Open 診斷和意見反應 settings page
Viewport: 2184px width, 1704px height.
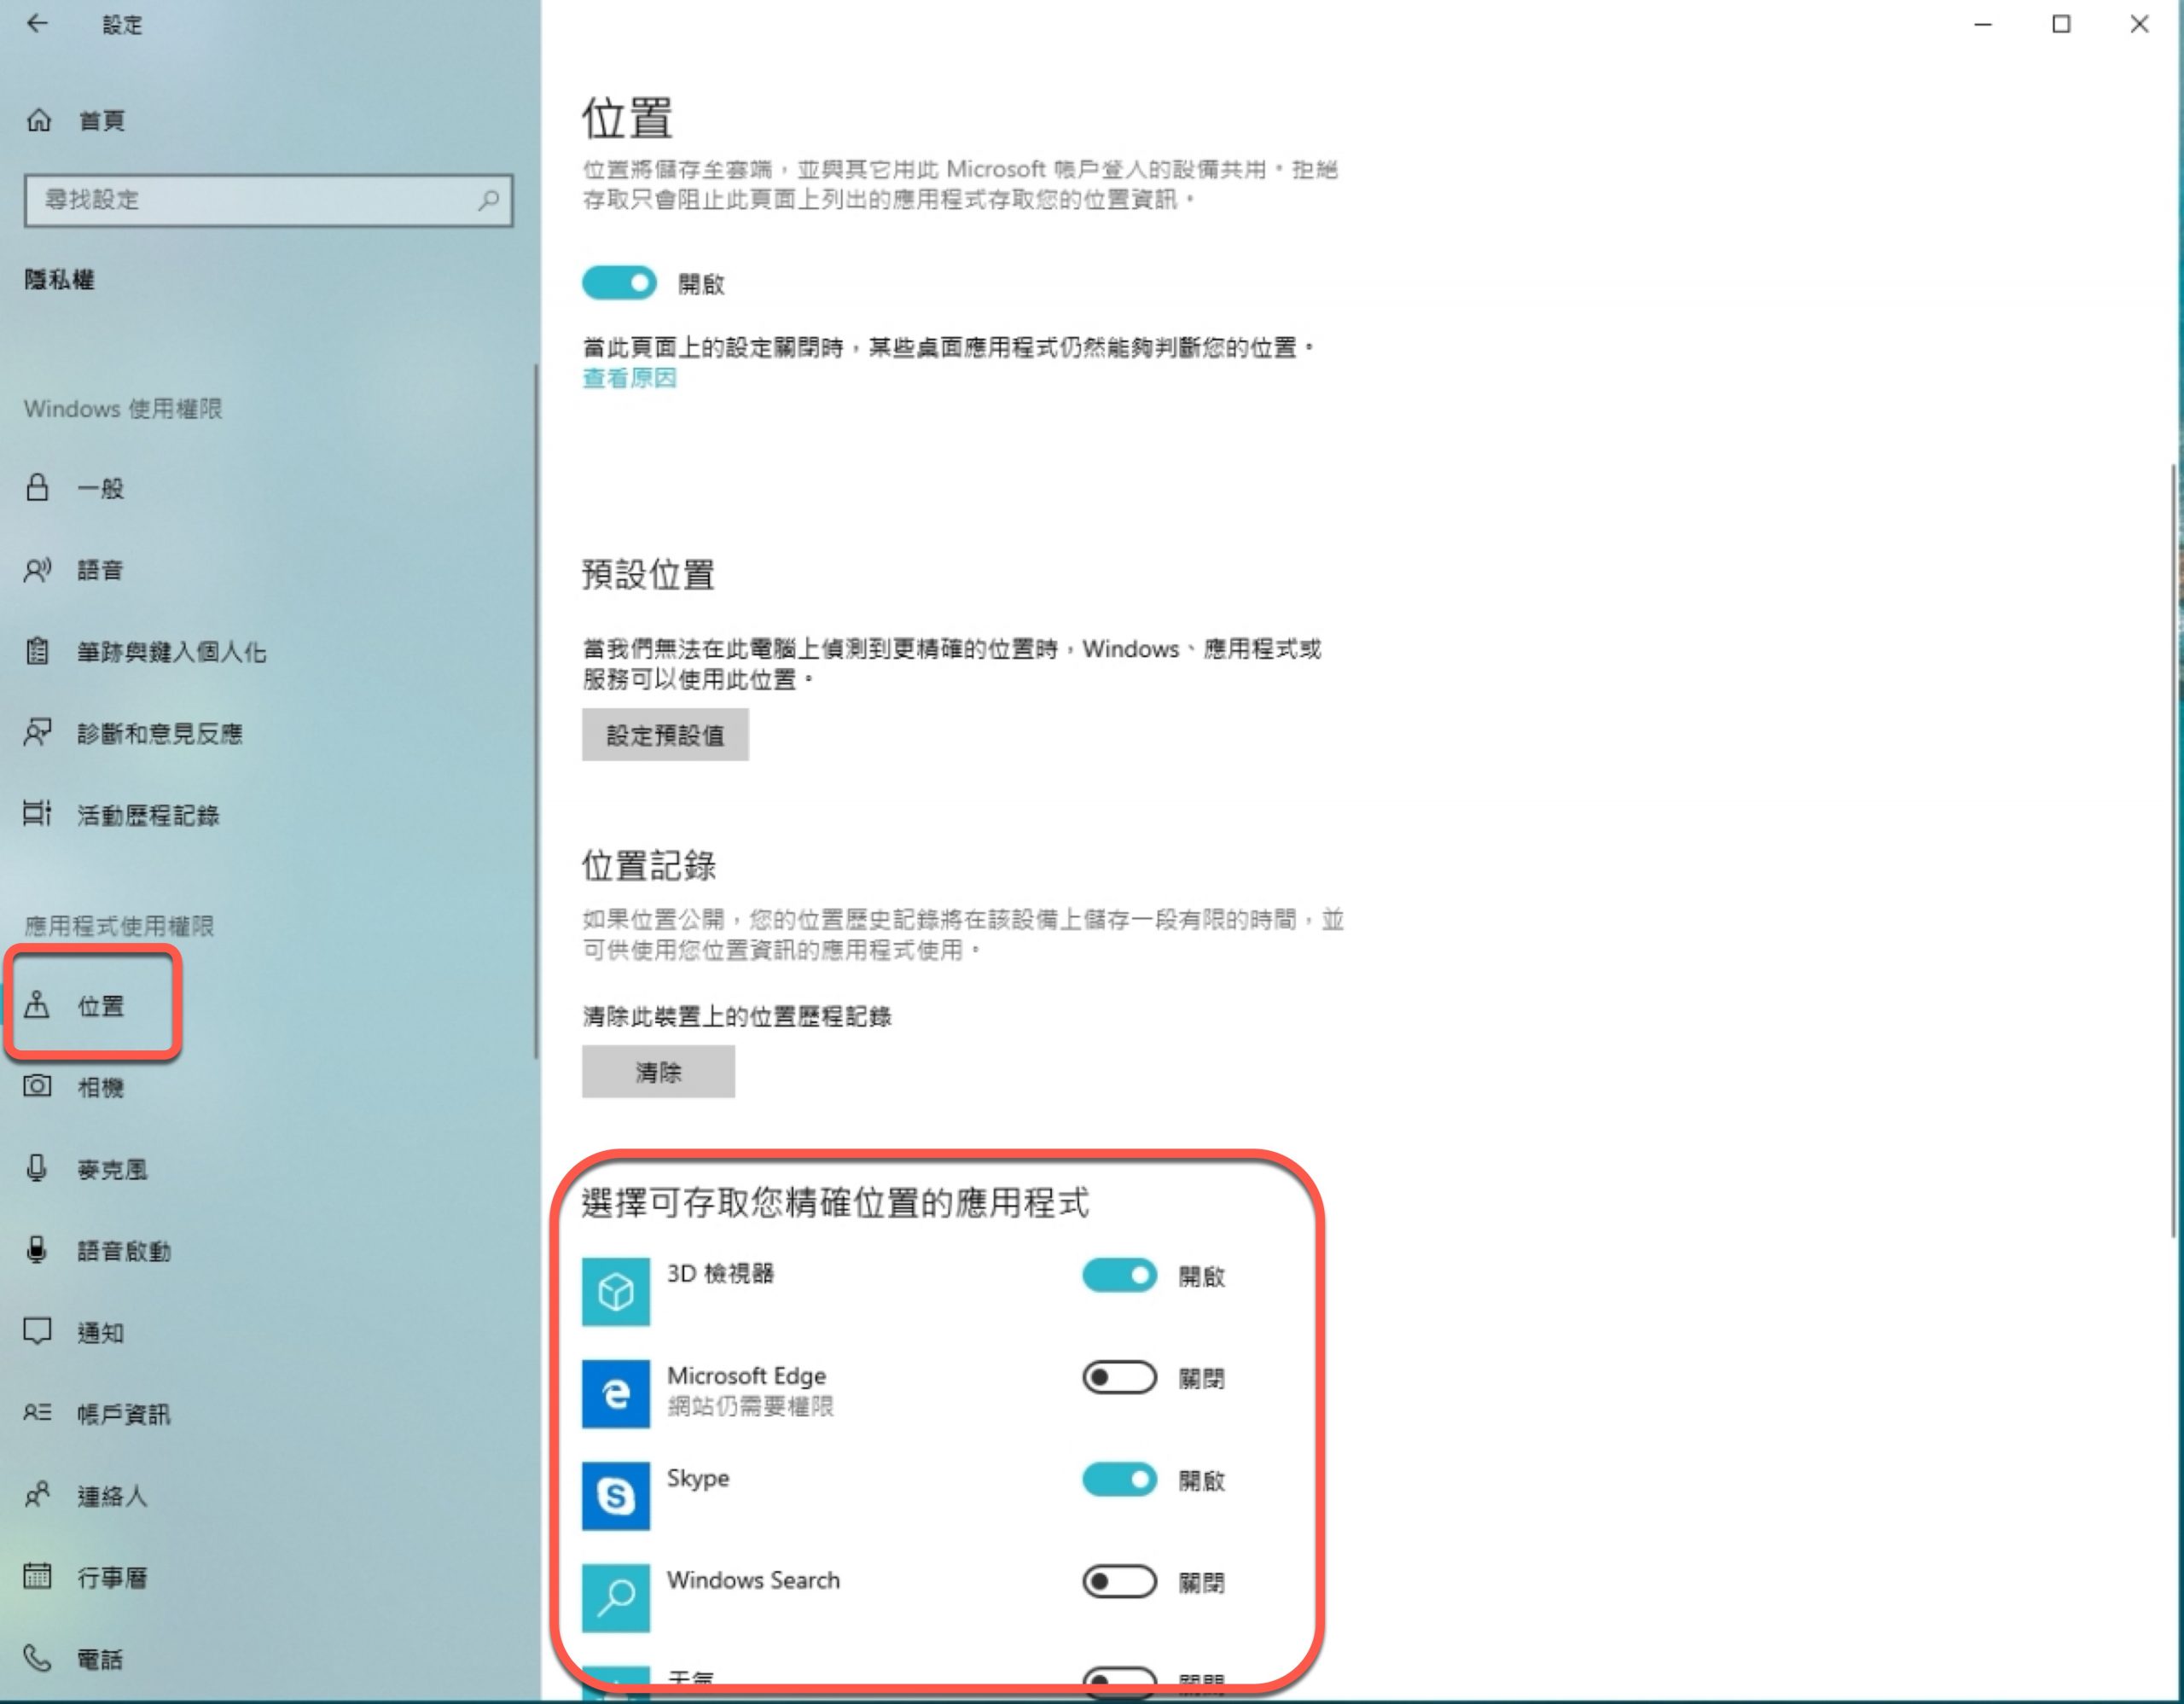pos(159,733)
